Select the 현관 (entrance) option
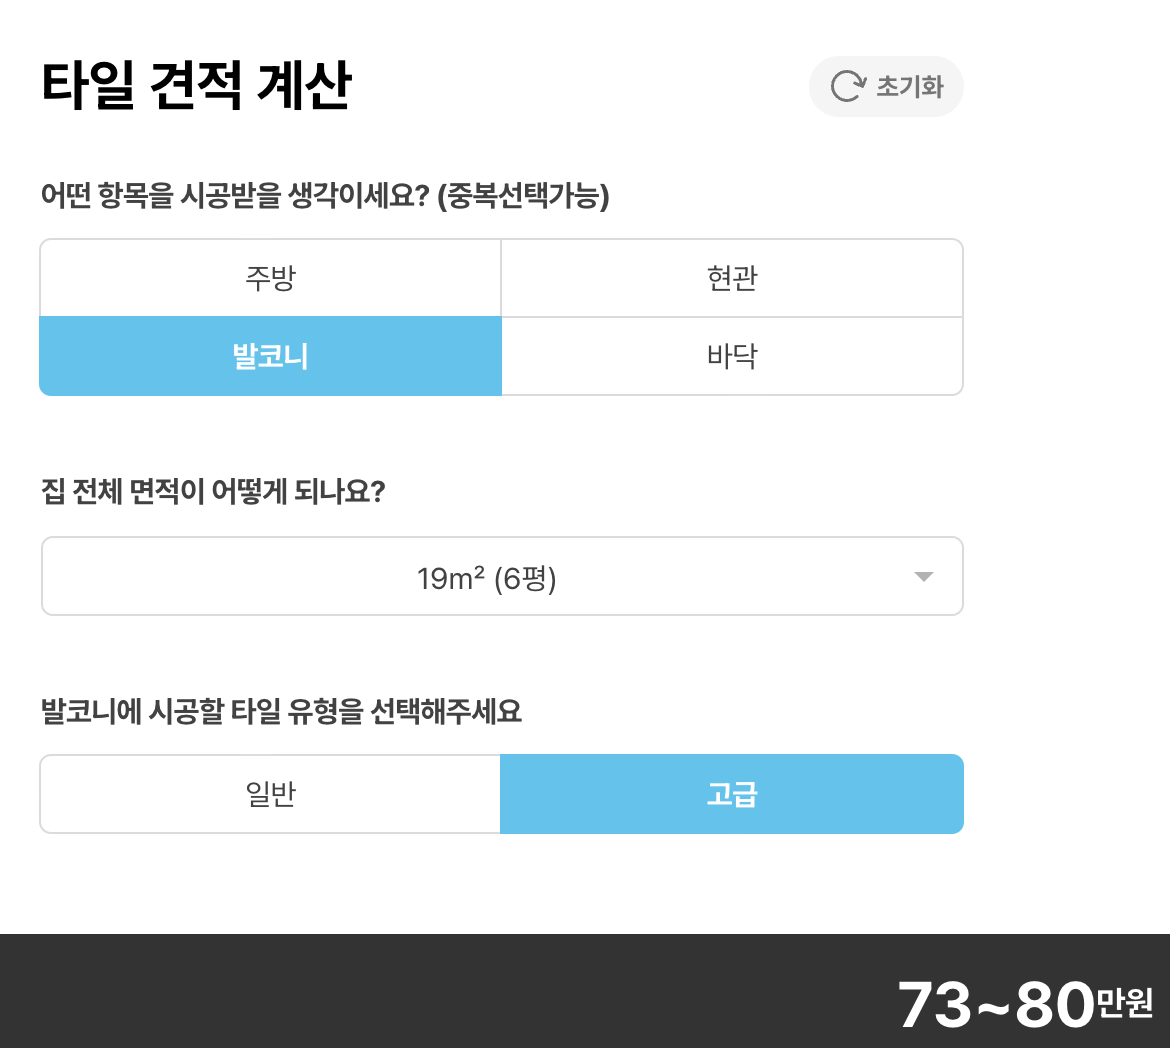This screenshot has width=1170, height=1048. point(732,278)
